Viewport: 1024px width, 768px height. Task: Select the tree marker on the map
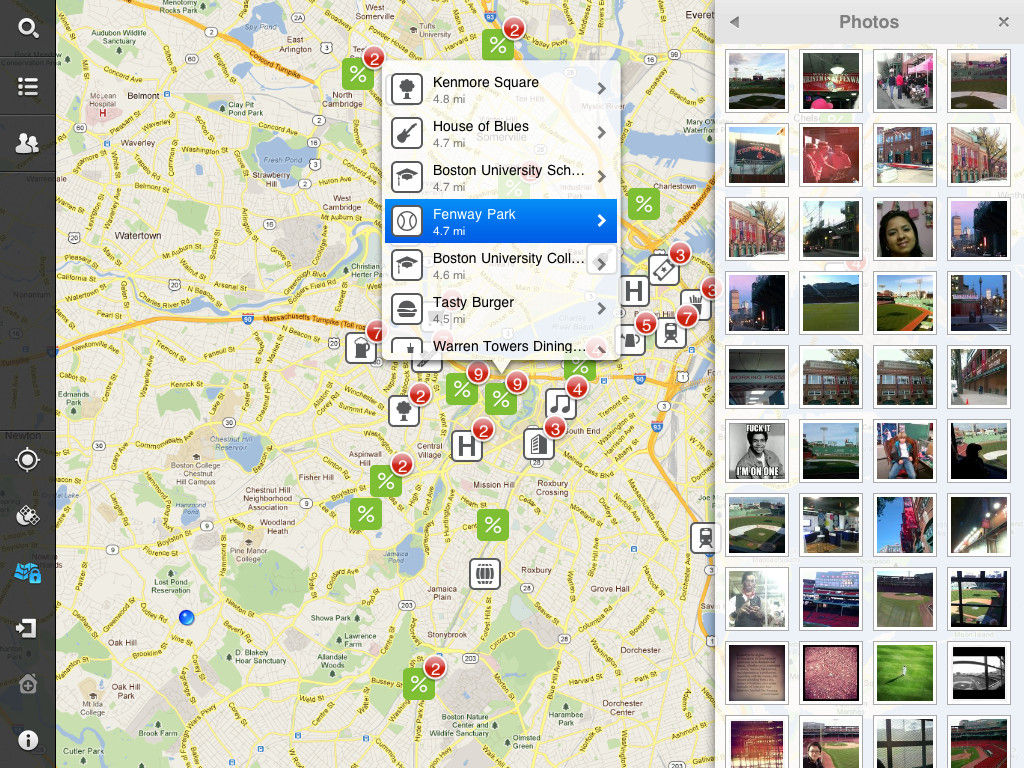404,411
